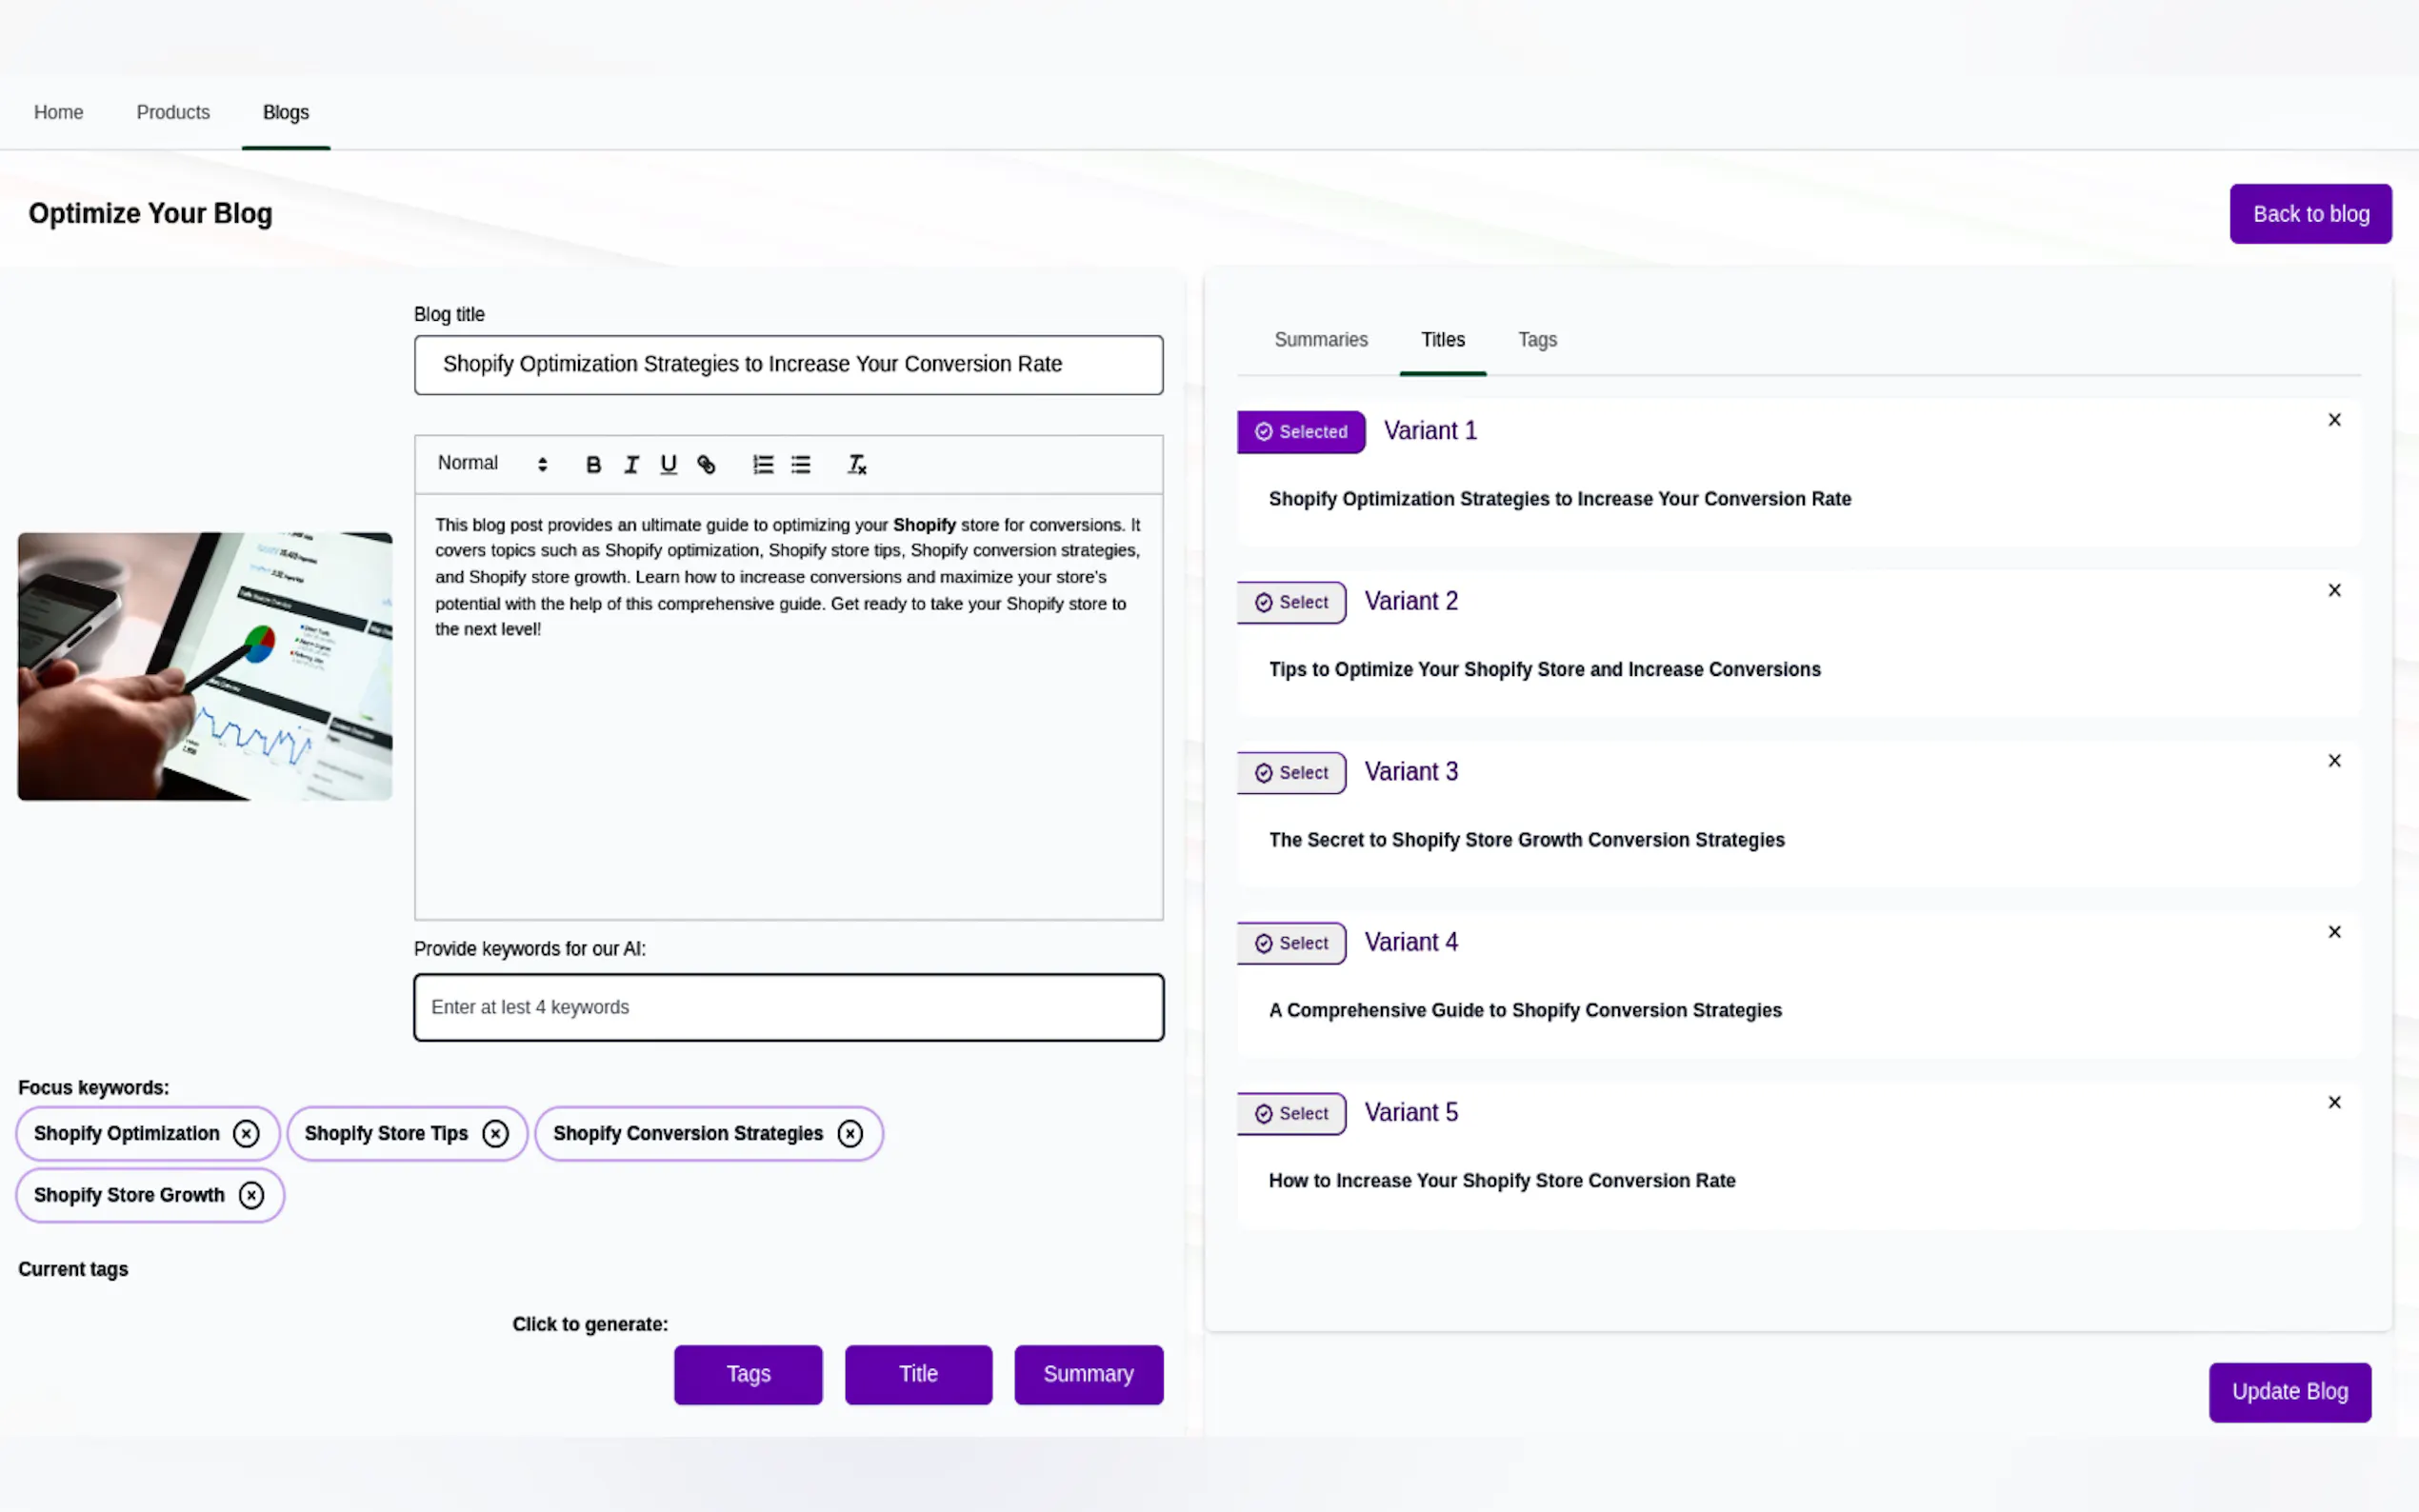Open the Products navigation tab
The width and height of the screenshot is (2419, 1512).
[x=173, y=112]
